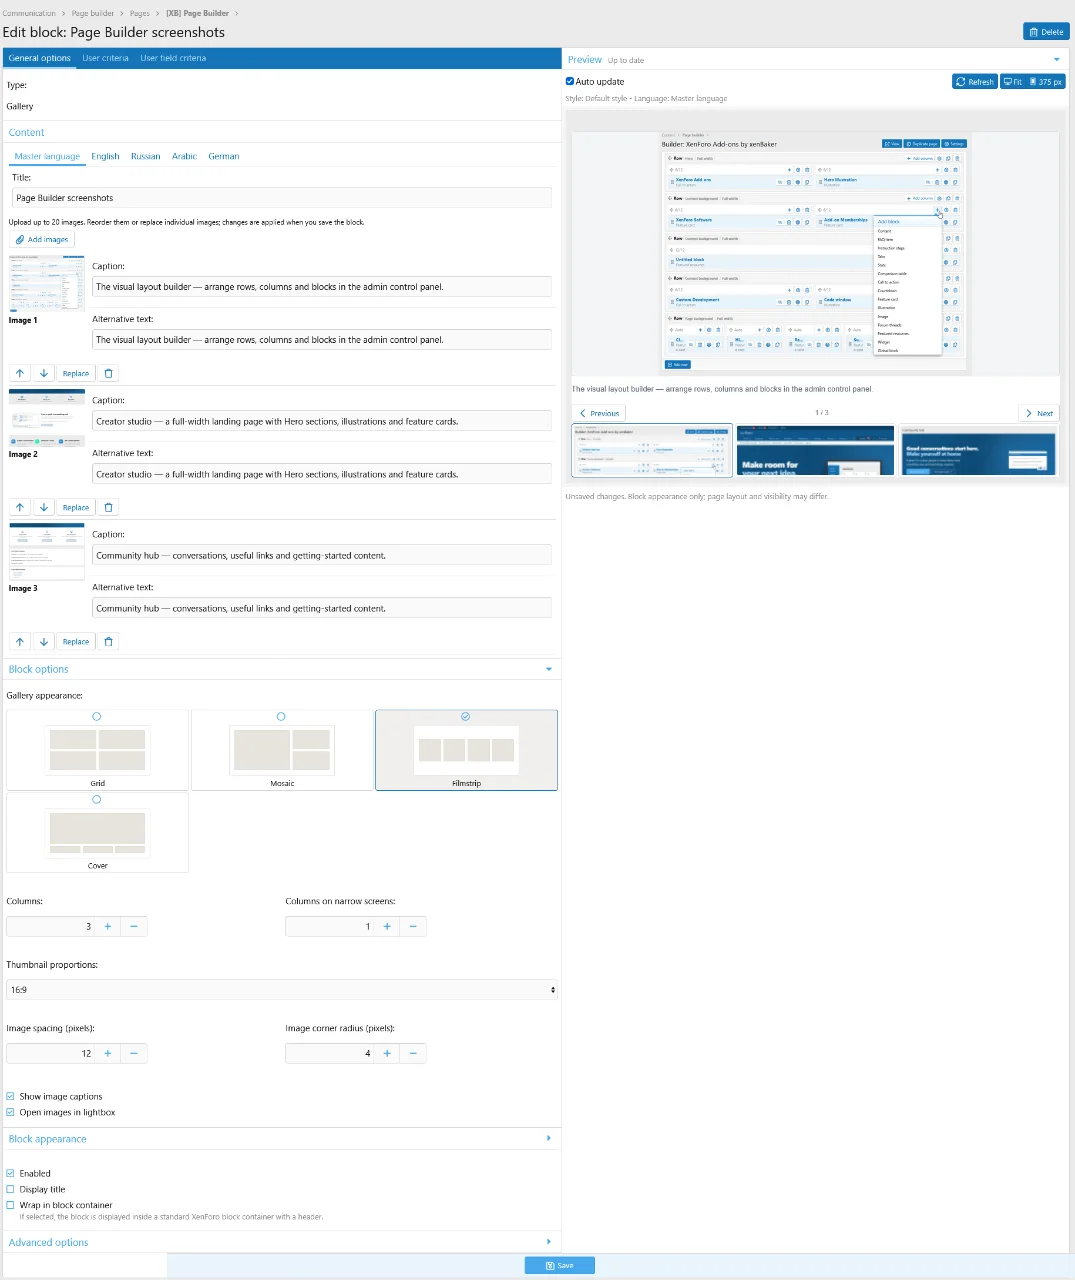This screenshot has height=1280, width=1075.
Task: Open General options tab
Action: 40,58
